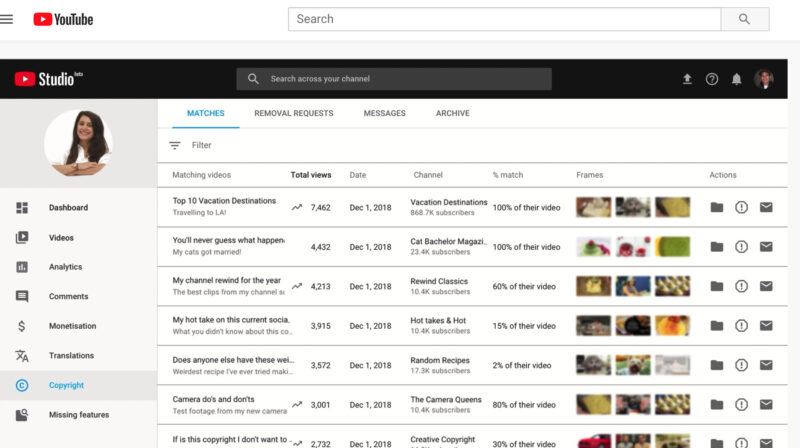Open Camera do's and don'ts video
Screen dimensions: 800x448
tap(213, 399)
